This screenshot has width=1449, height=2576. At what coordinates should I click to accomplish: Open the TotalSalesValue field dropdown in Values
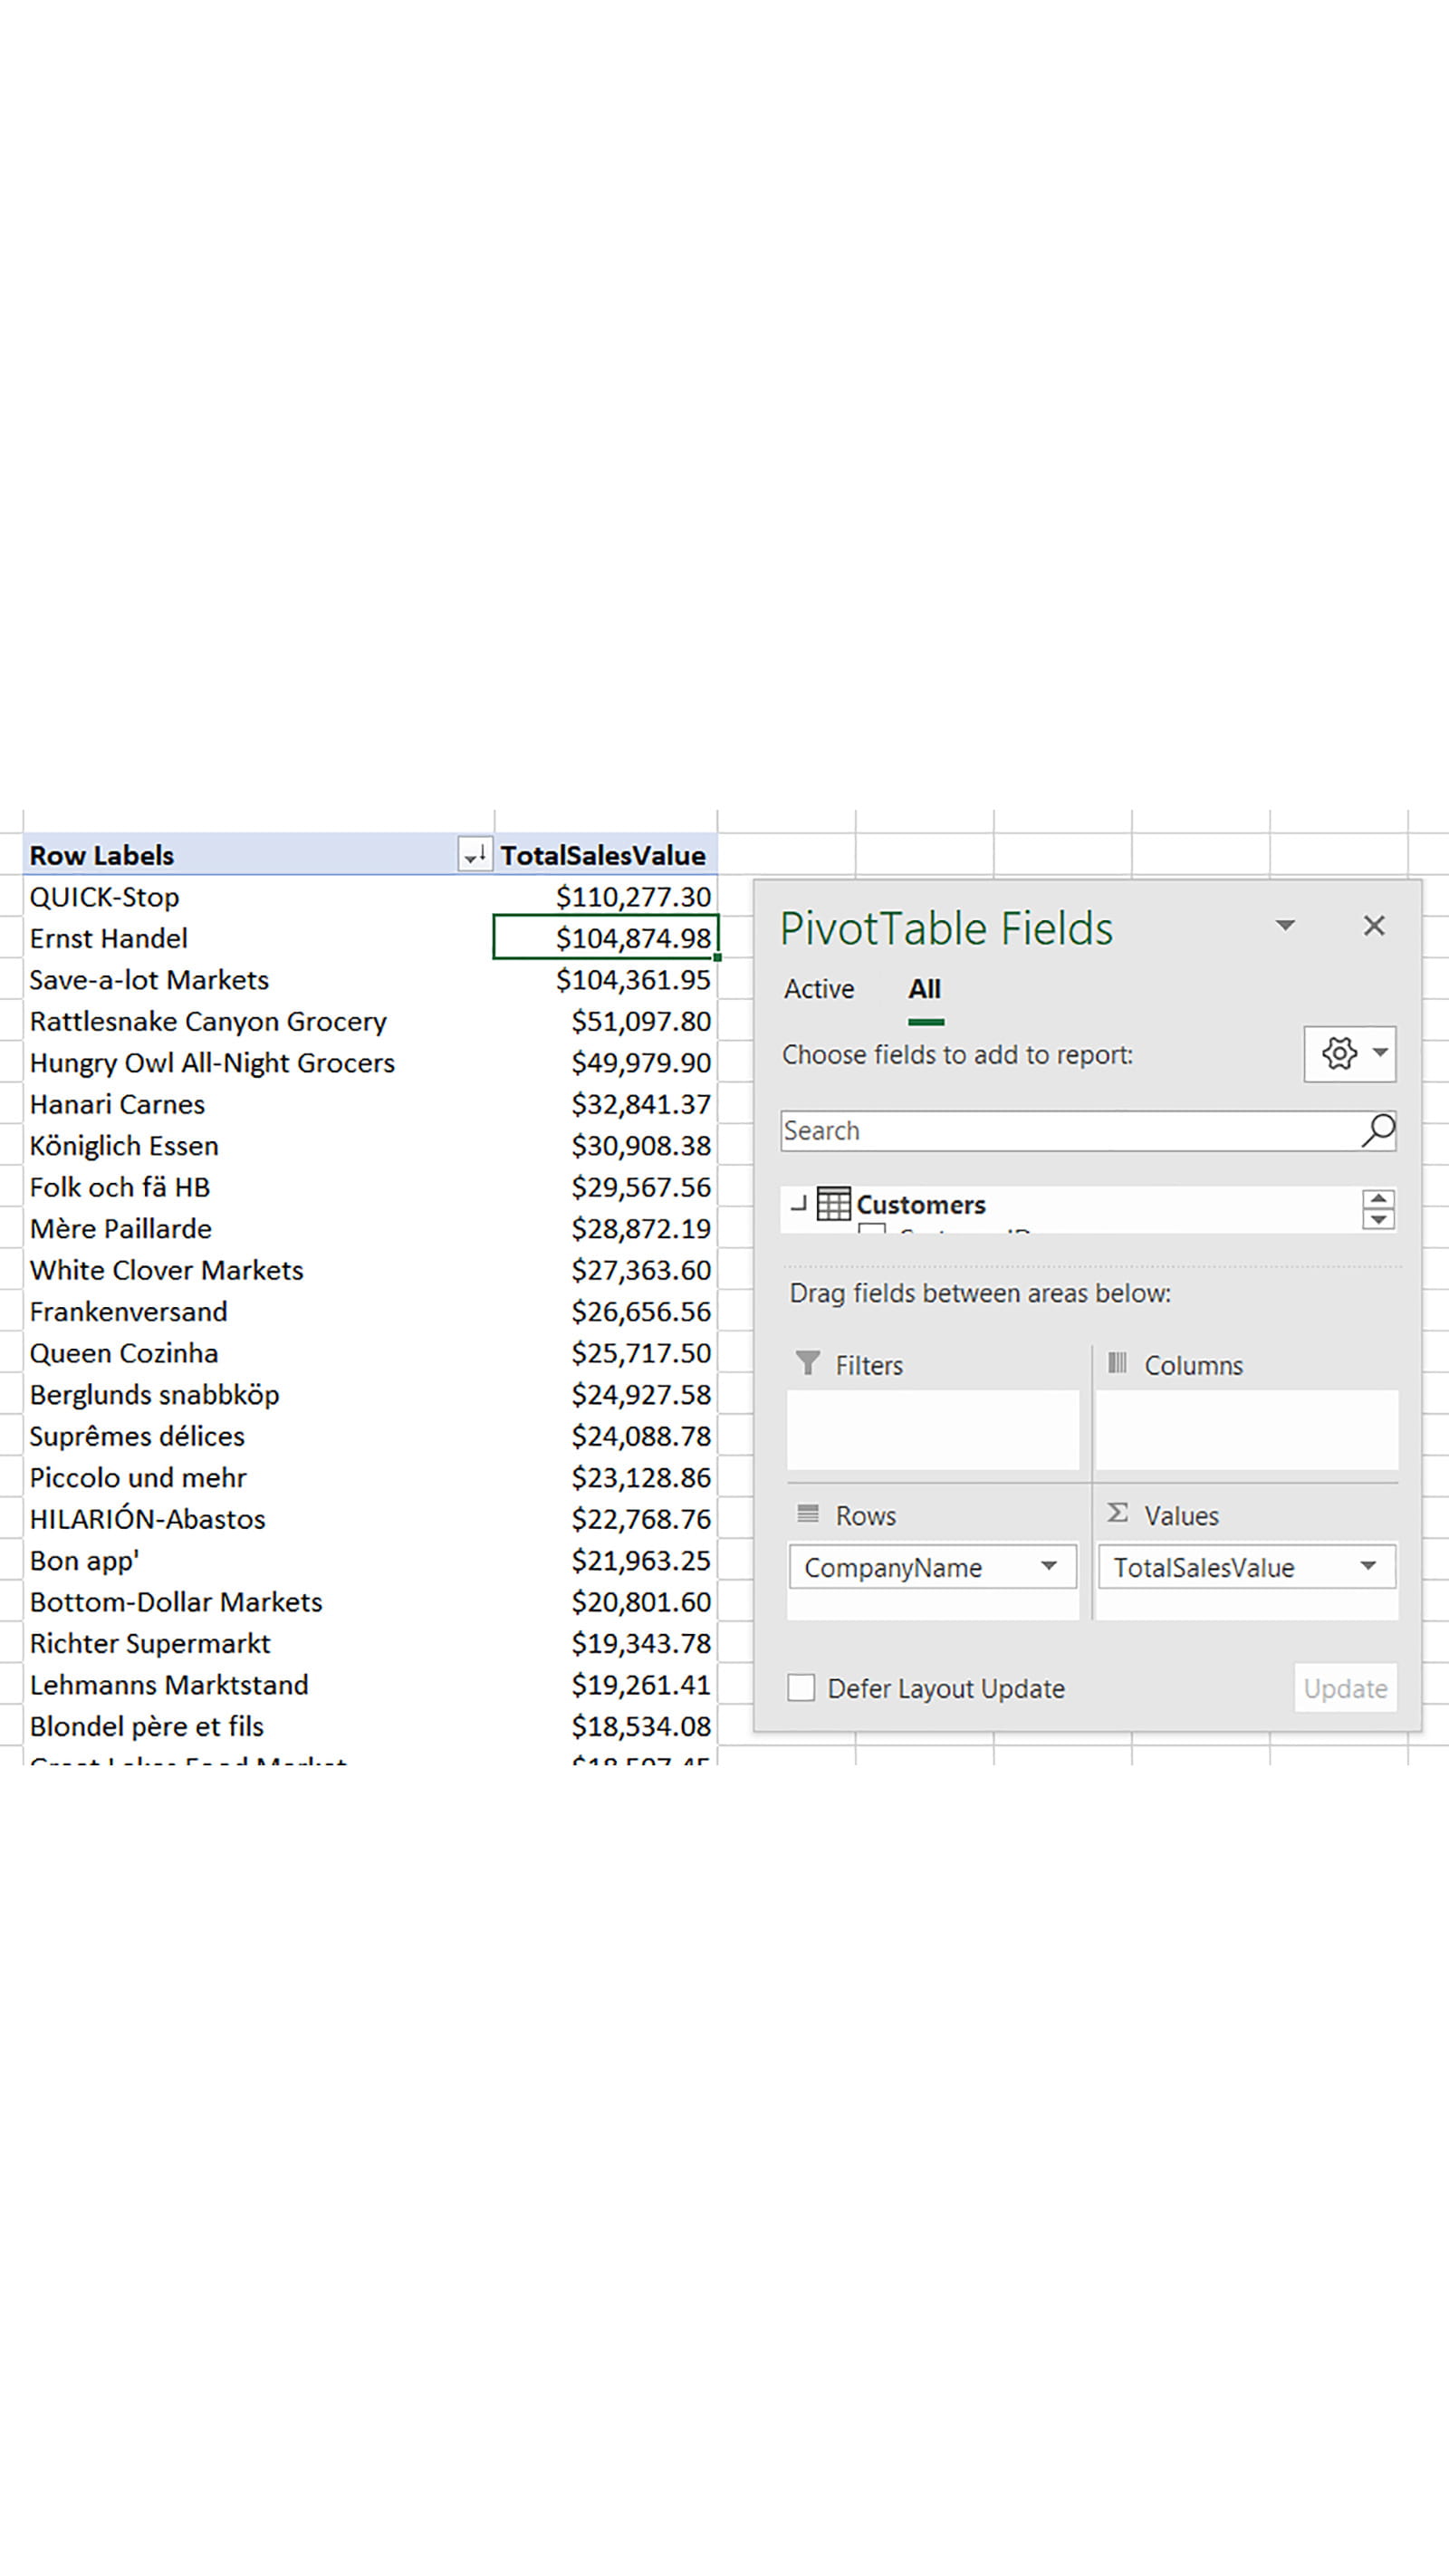(1367, 1567)
